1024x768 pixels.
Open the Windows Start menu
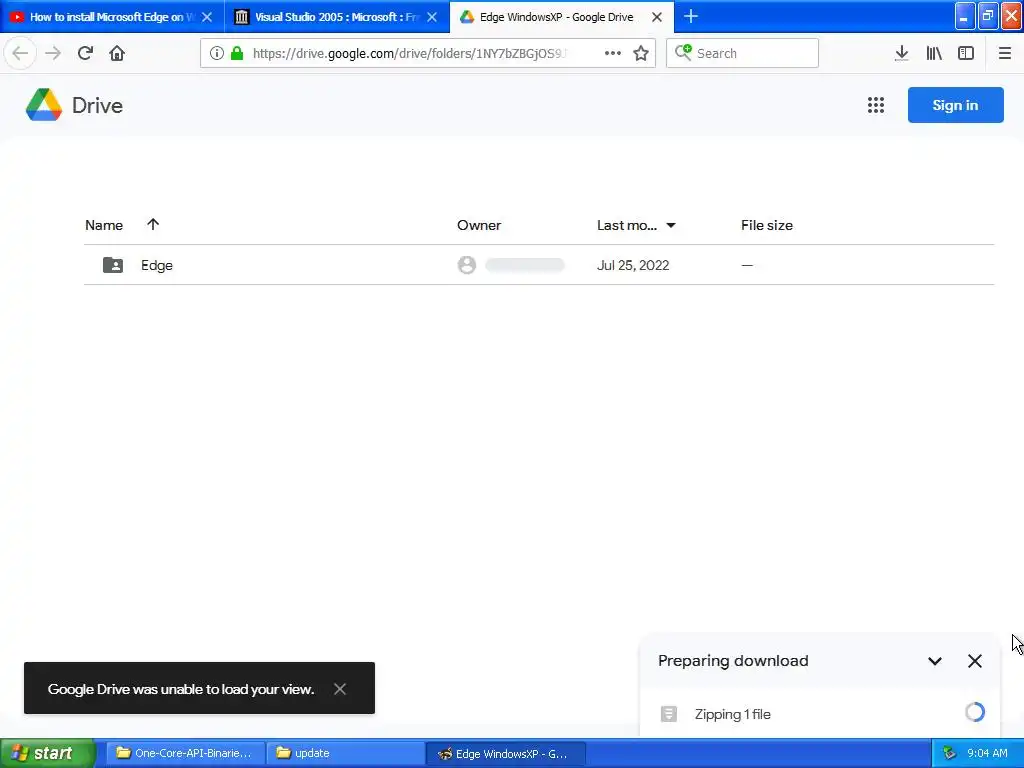click(x=47, y=753)
